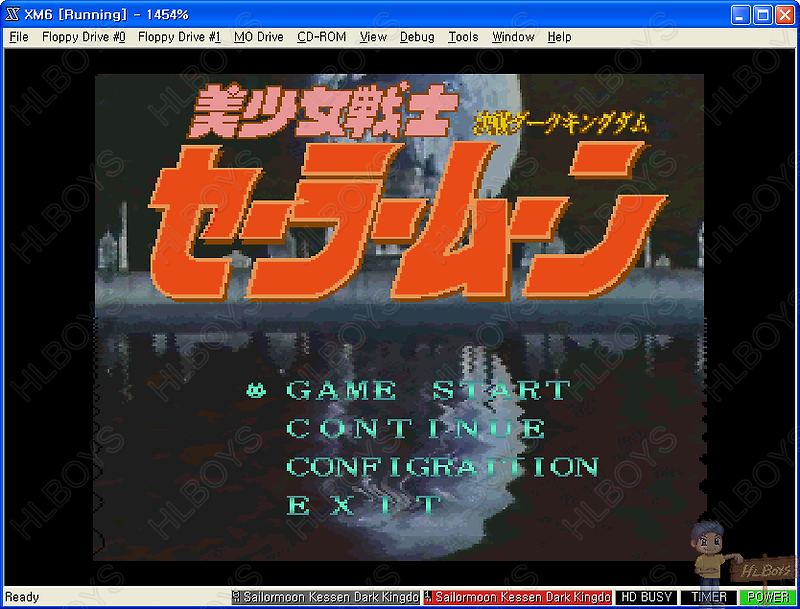Click the XM6 application icon in title bar
800x609 pixels.
tap(12, 14)
